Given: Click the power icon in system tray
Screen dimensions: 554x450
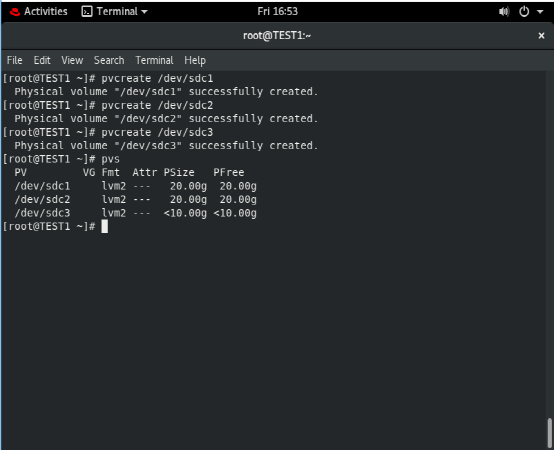Looking at the screenshot, I should point(524,12).
